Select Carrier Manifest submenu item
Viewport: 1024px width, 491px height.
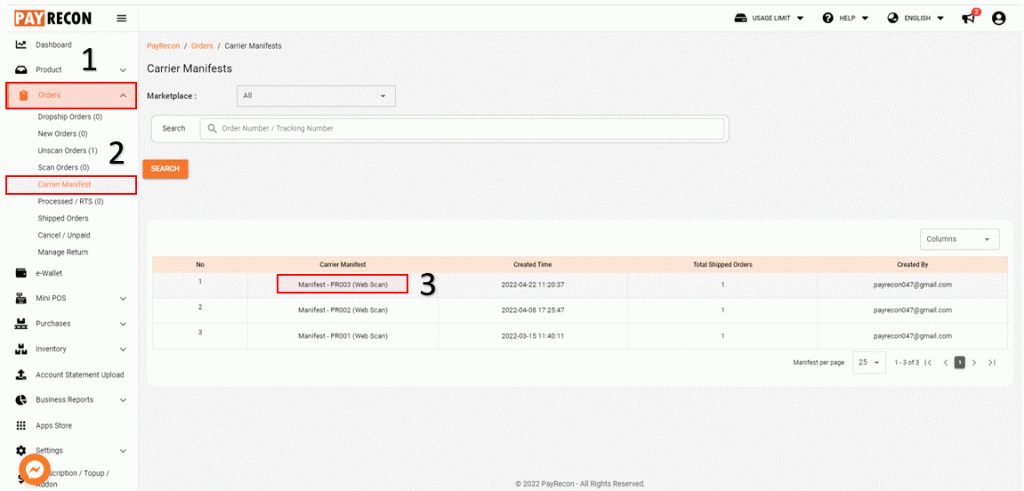click(x=64, y=185)
